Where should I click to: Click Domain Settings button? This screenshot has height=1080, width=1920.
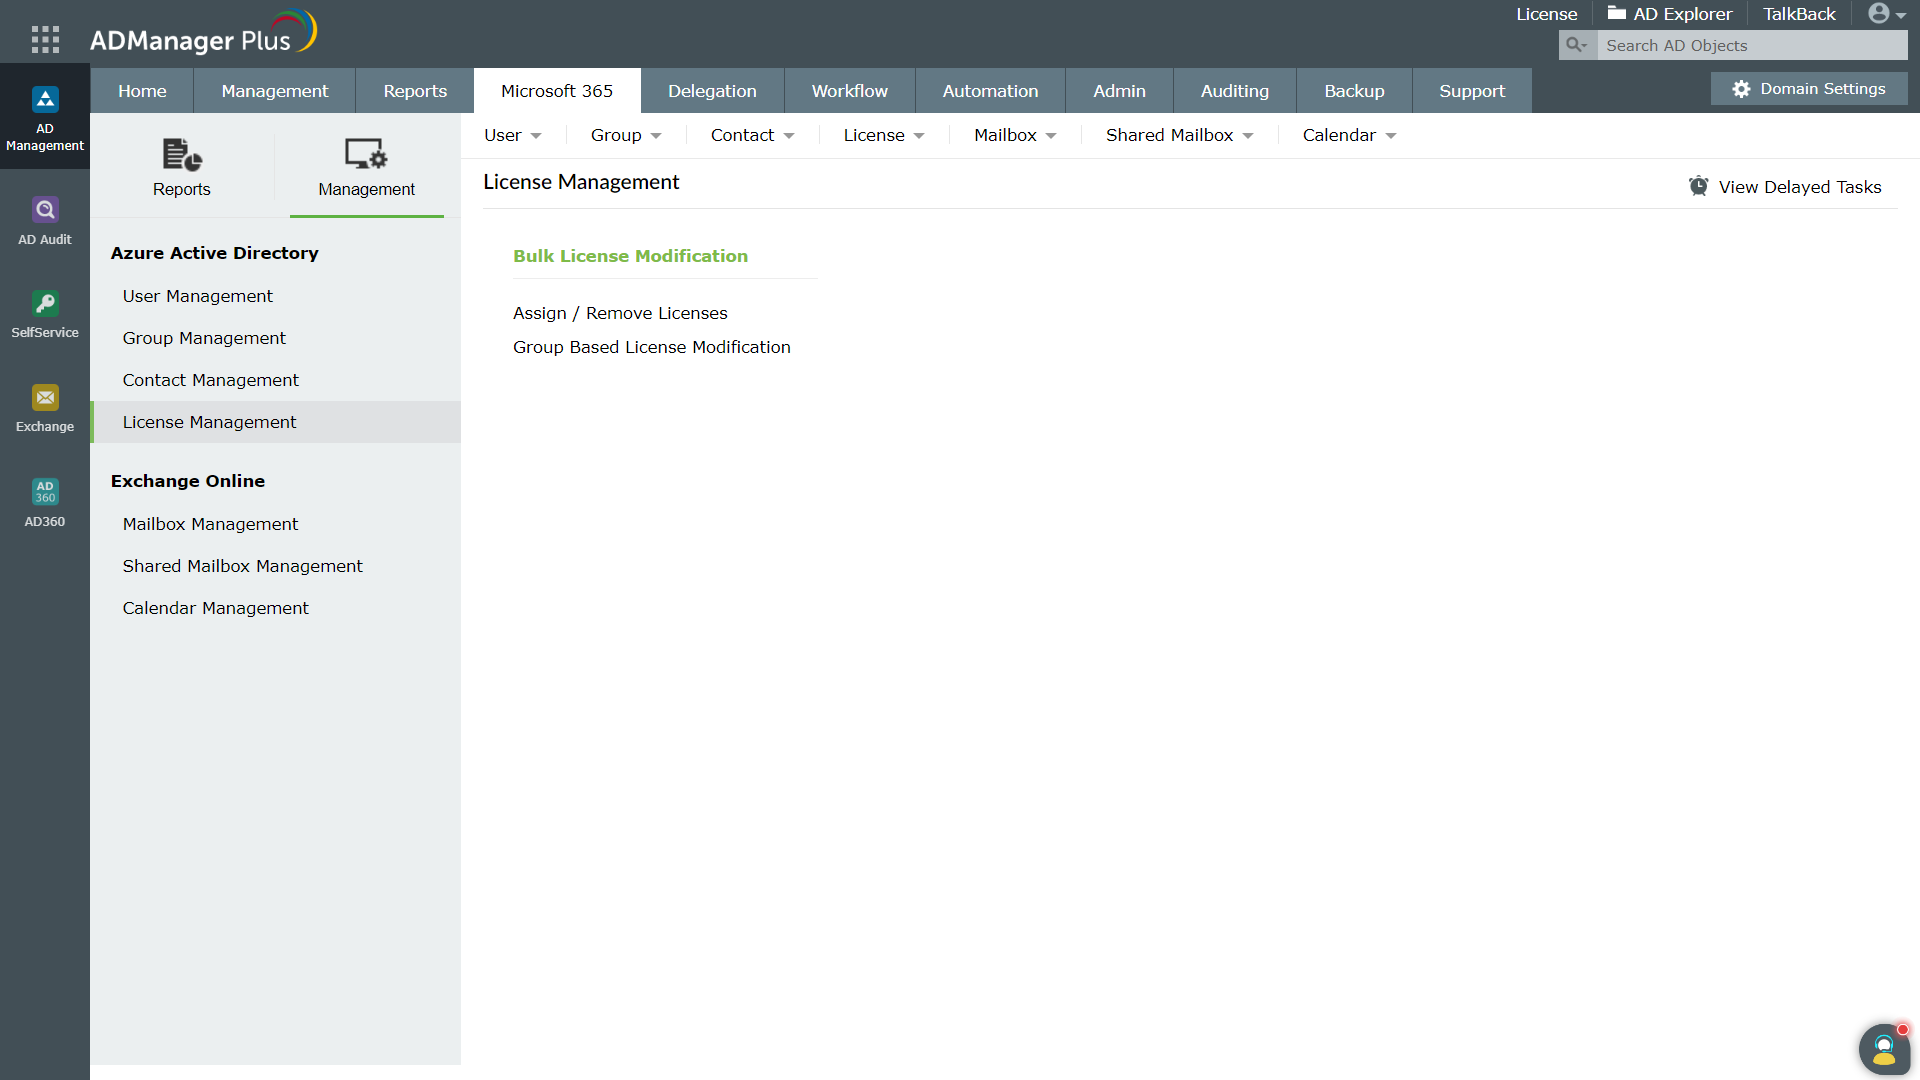tap(1809, 89)
